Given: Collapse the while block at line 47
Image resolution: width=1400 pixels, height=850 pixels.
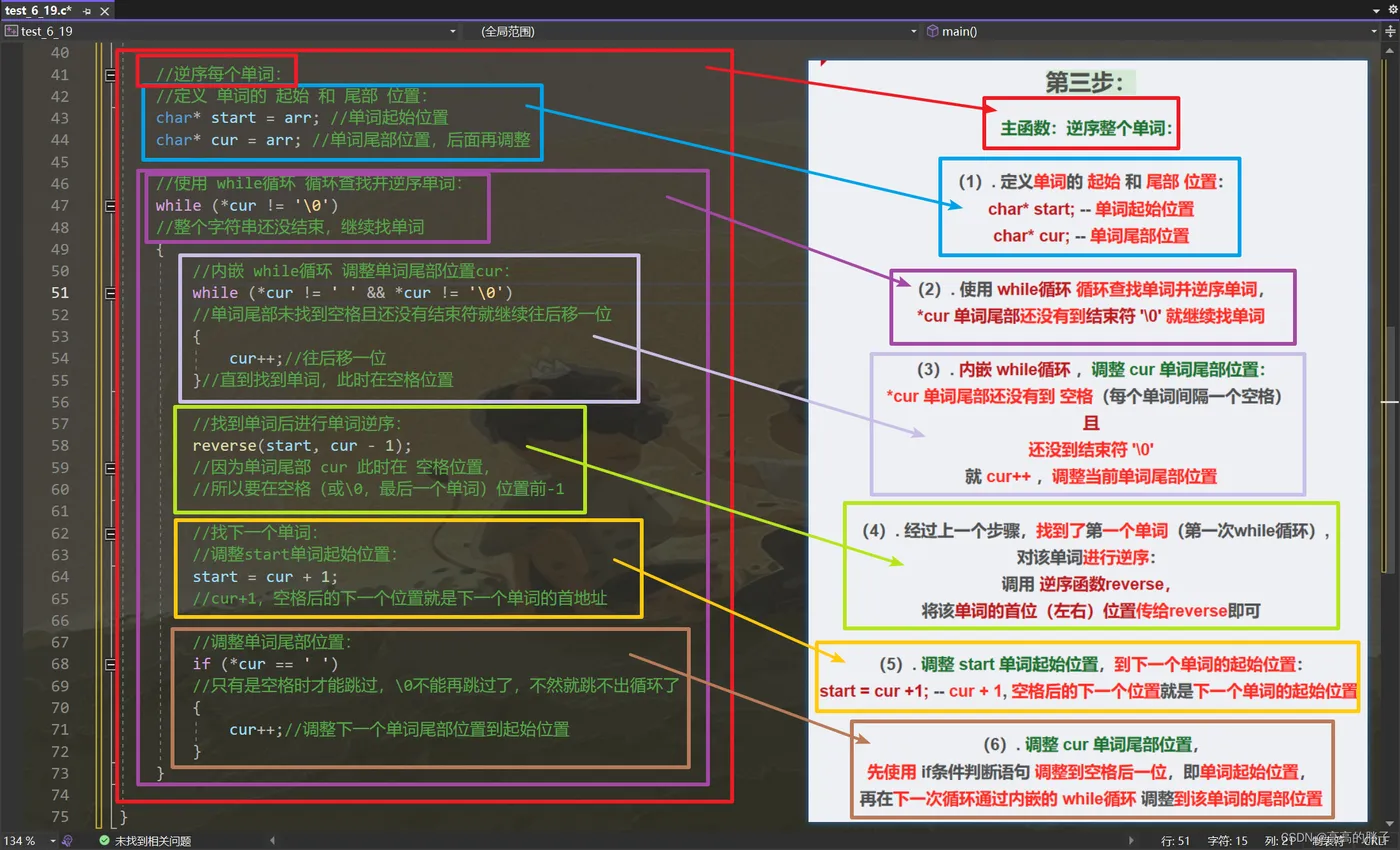Looking at the screenshot, I should pos(110,206).
